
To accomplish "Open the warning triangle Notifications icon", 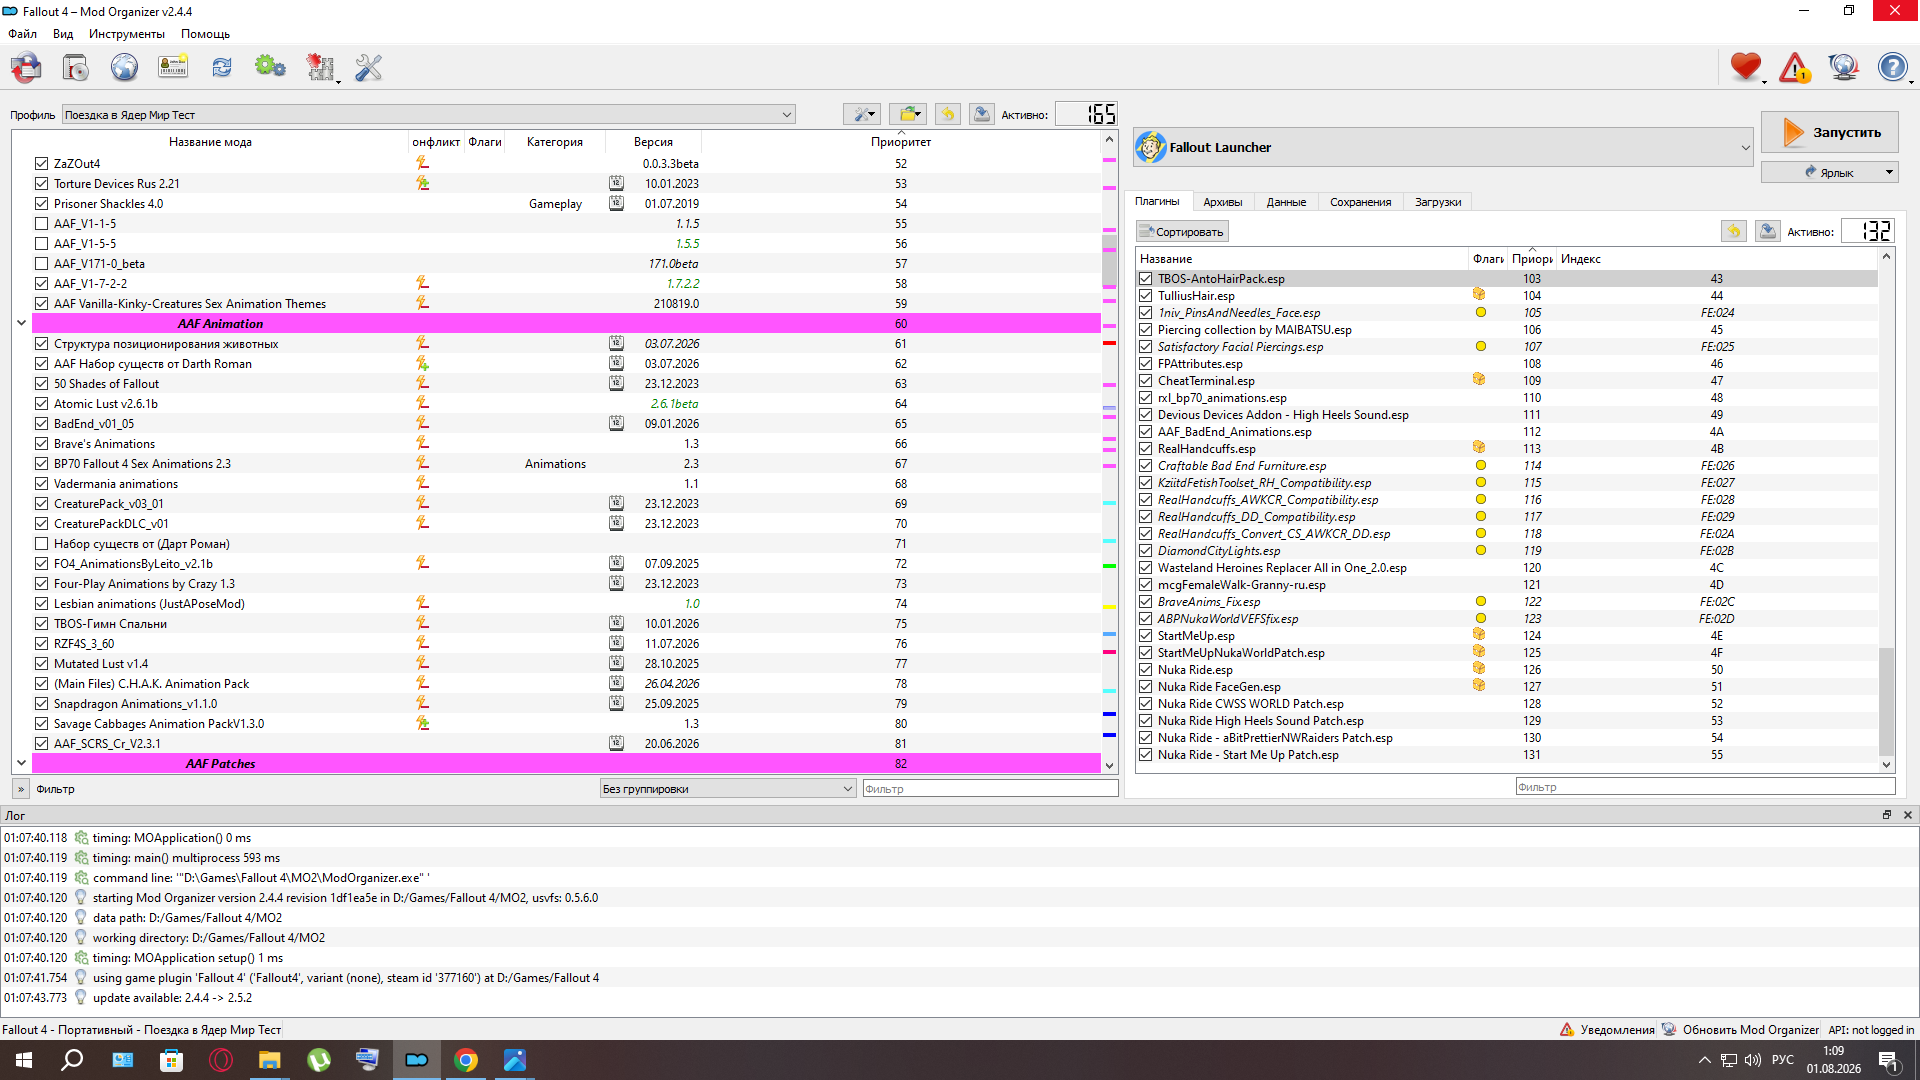I will (x=1795, y=67).
